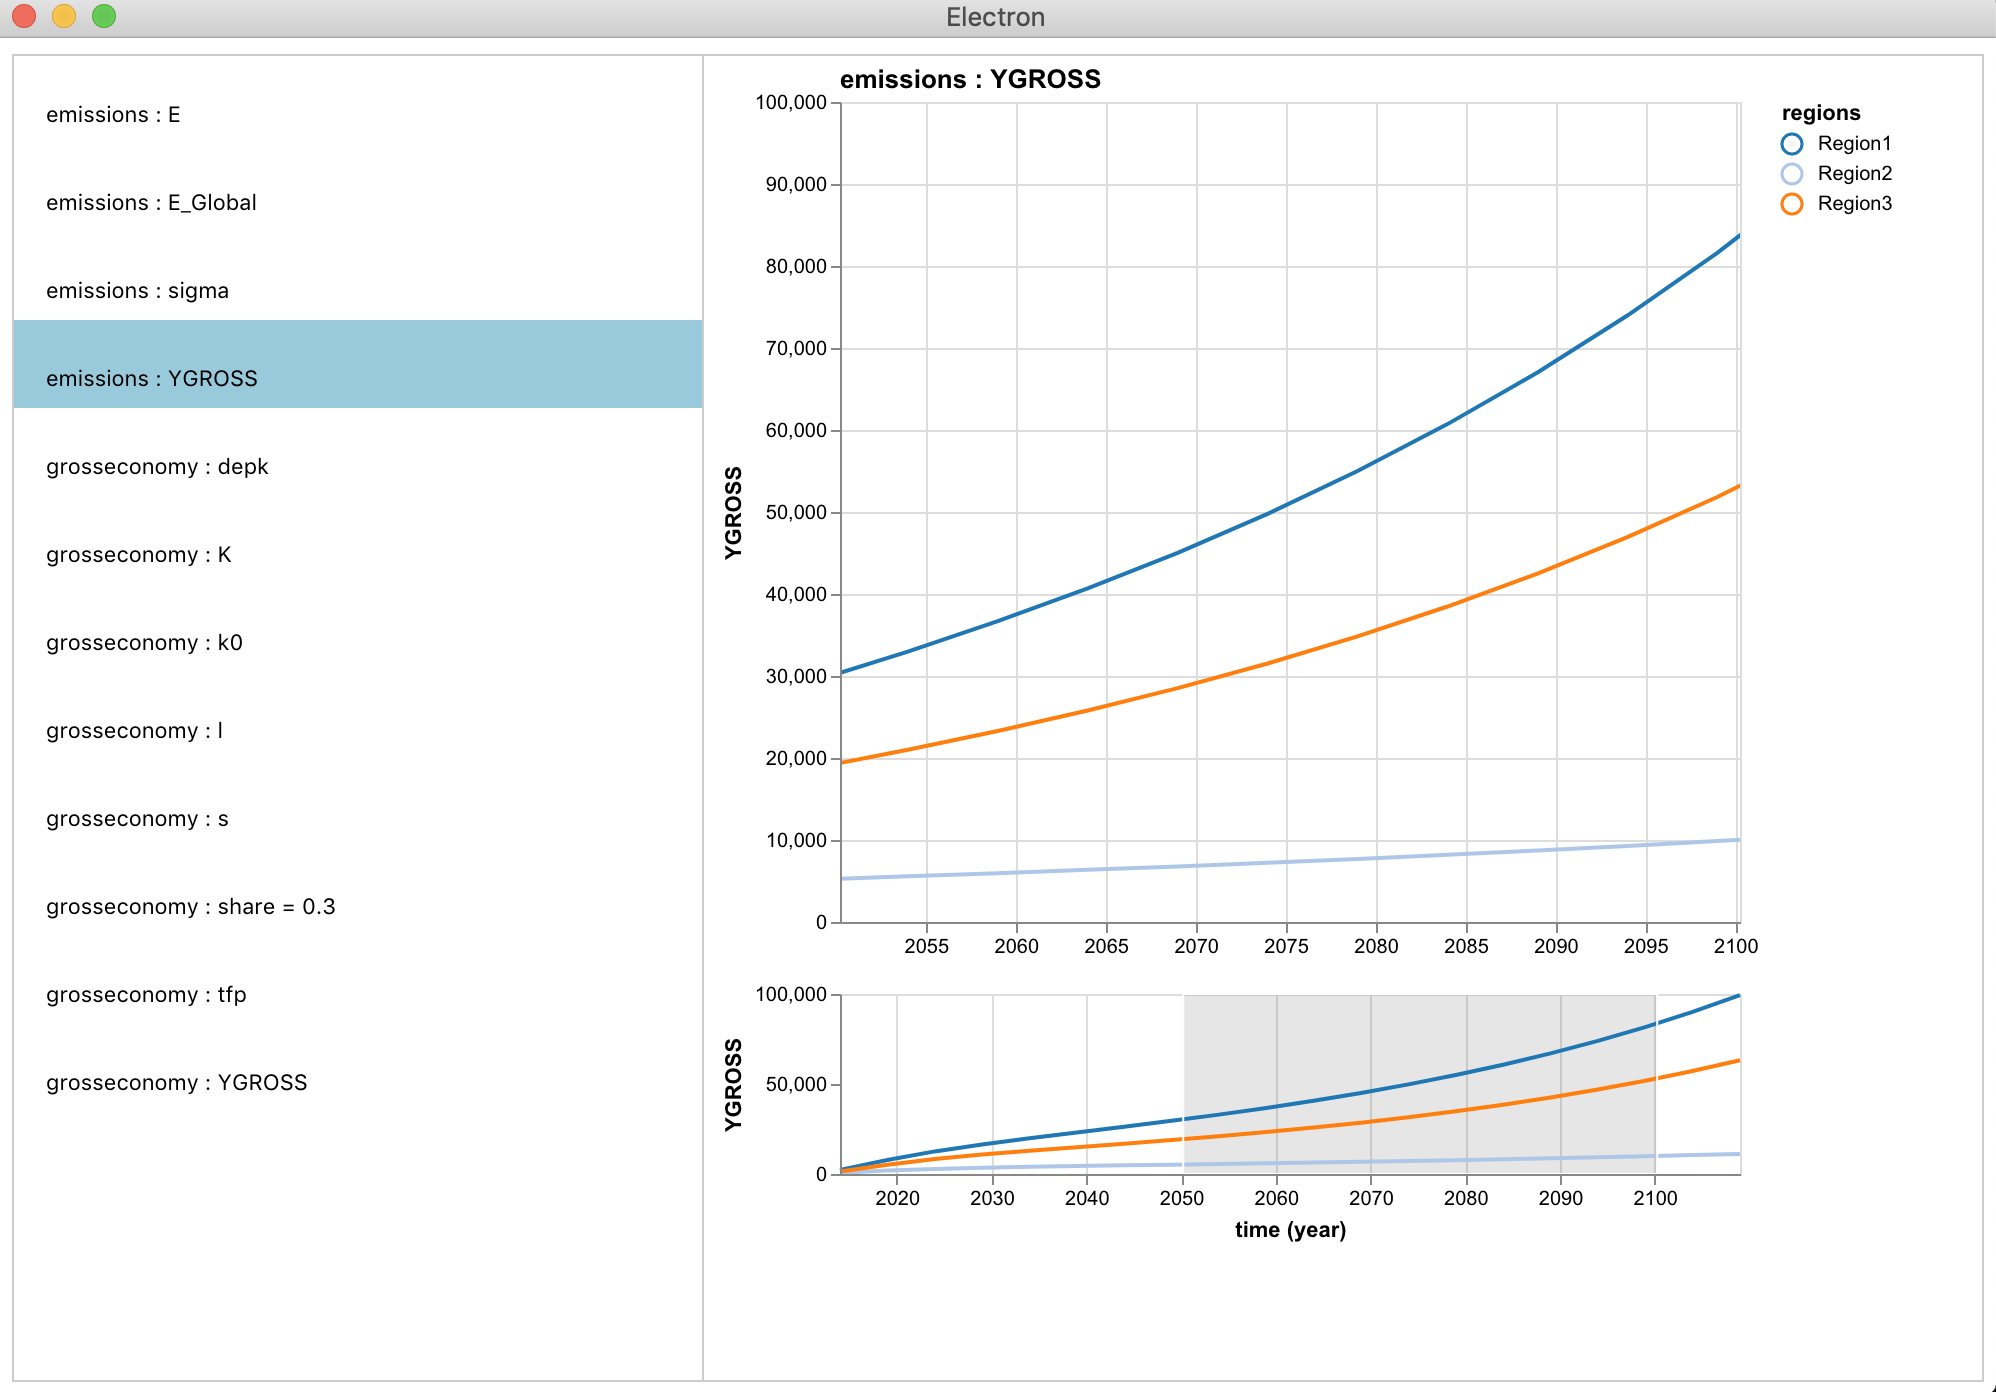View grosseconomy : tfp plot
This screenshot has height=1392, width=1996.
coord(146,995)
